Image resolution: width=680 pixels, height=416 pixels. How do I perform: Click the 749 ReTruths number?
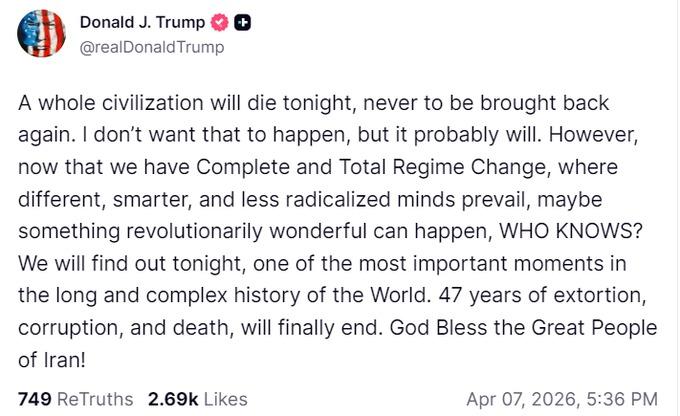tap(34, 399)
